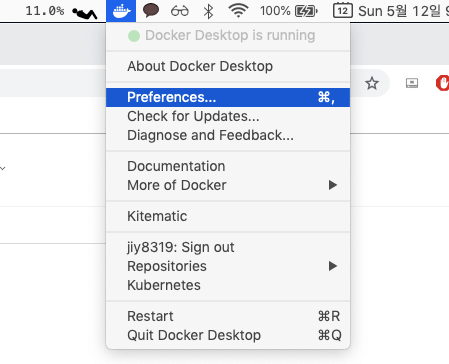Viewport: 449px width, 364px height.
Task: Open Documentation from Docker menu
Action: [x=228, y=166]
